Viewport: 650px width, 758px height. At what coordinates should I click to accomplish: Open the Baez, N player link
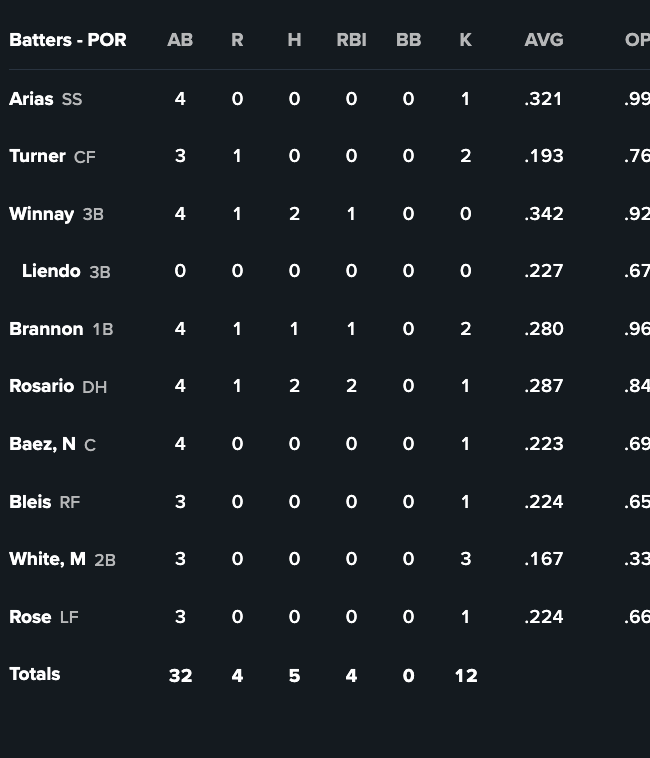point(43,444)
